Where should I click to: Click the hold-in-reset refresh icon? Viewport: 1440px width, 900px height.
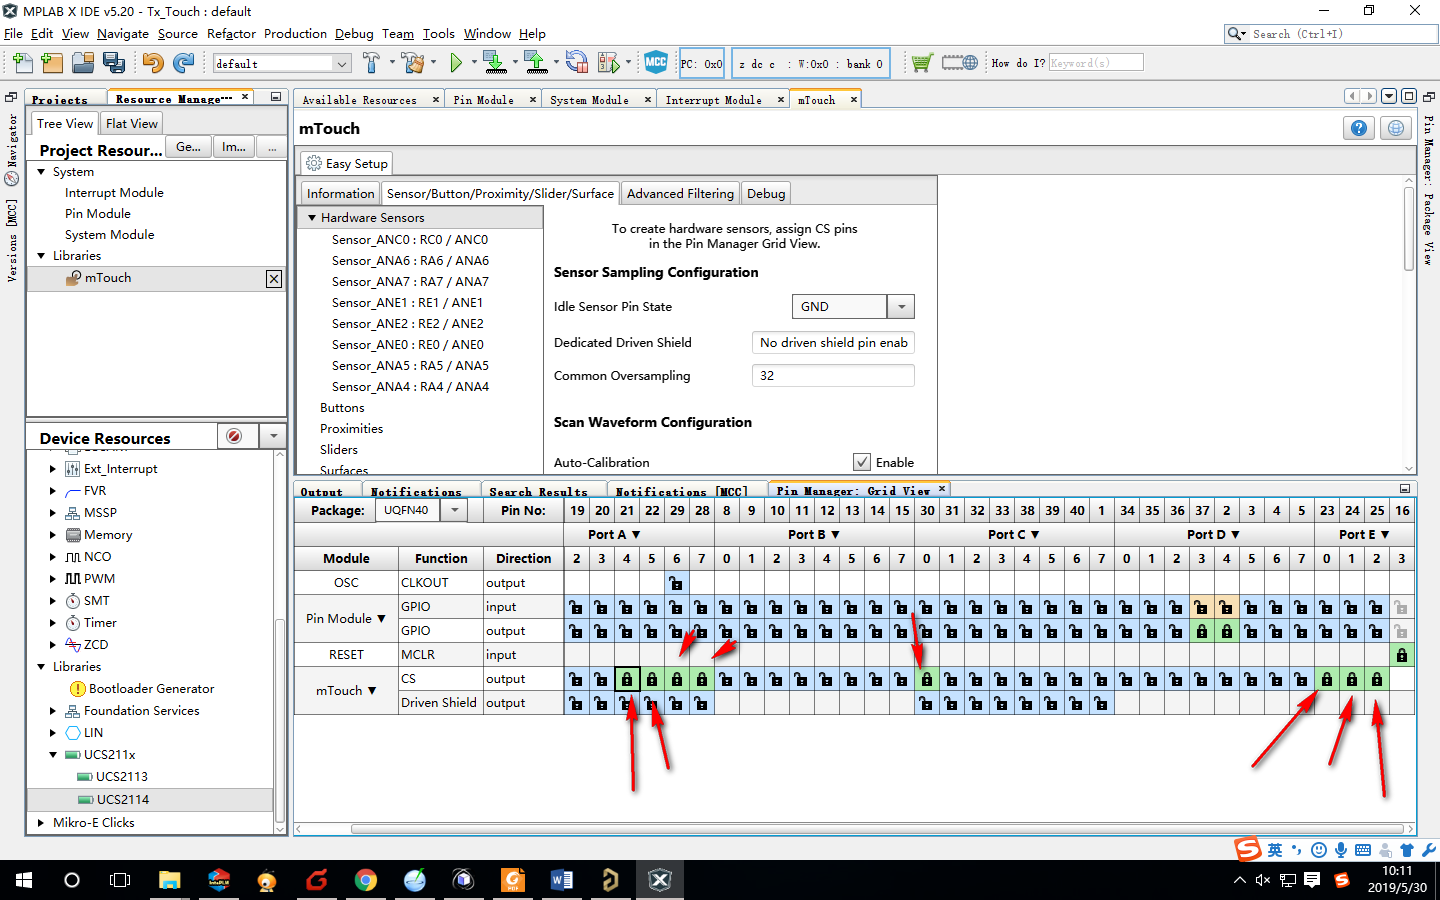click(576, 62)
